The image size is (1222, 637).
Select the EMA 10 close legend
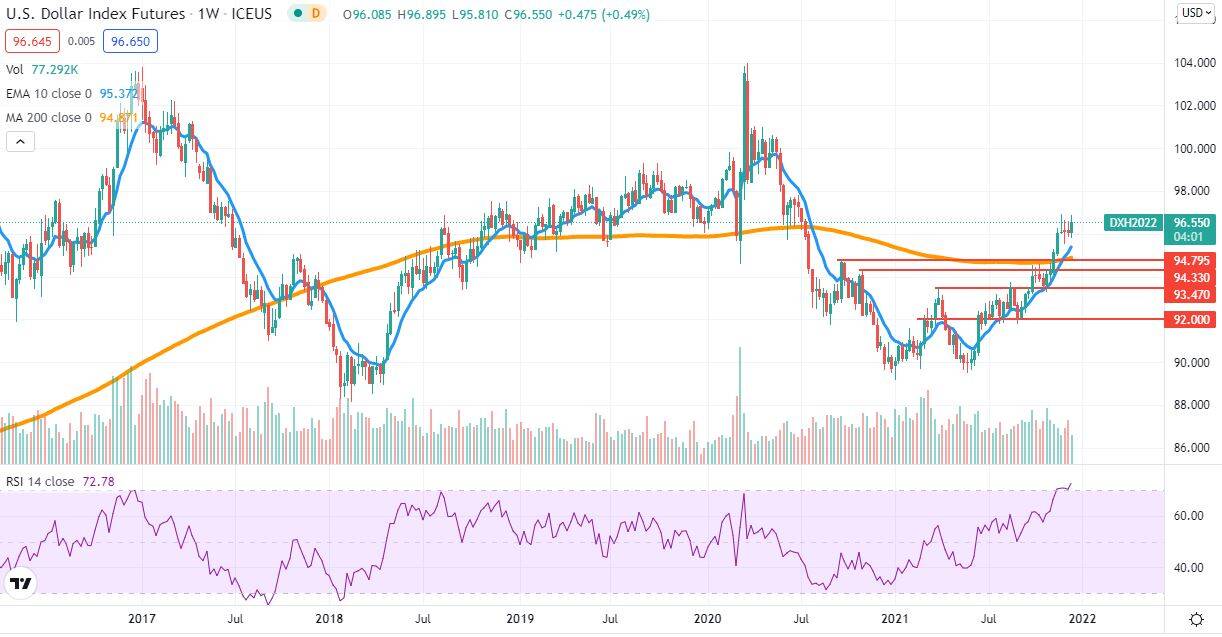point(72,93)
